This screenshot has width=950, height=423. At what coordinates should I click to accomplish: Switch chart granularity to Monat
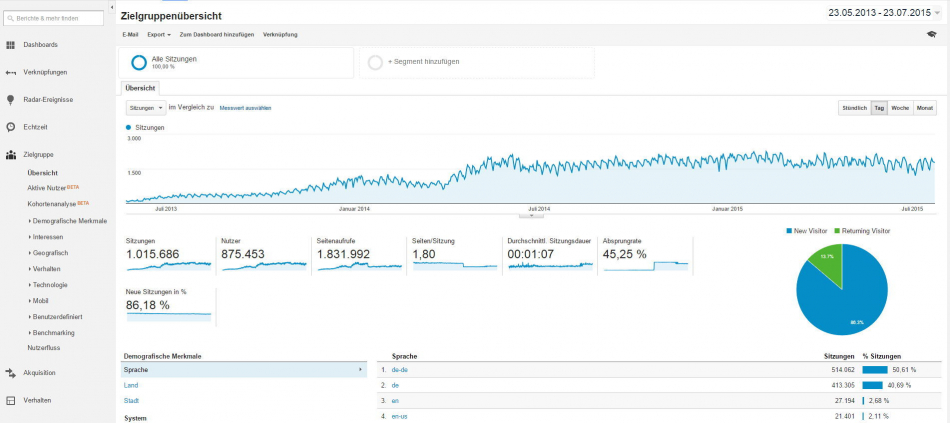click(925, 107)
